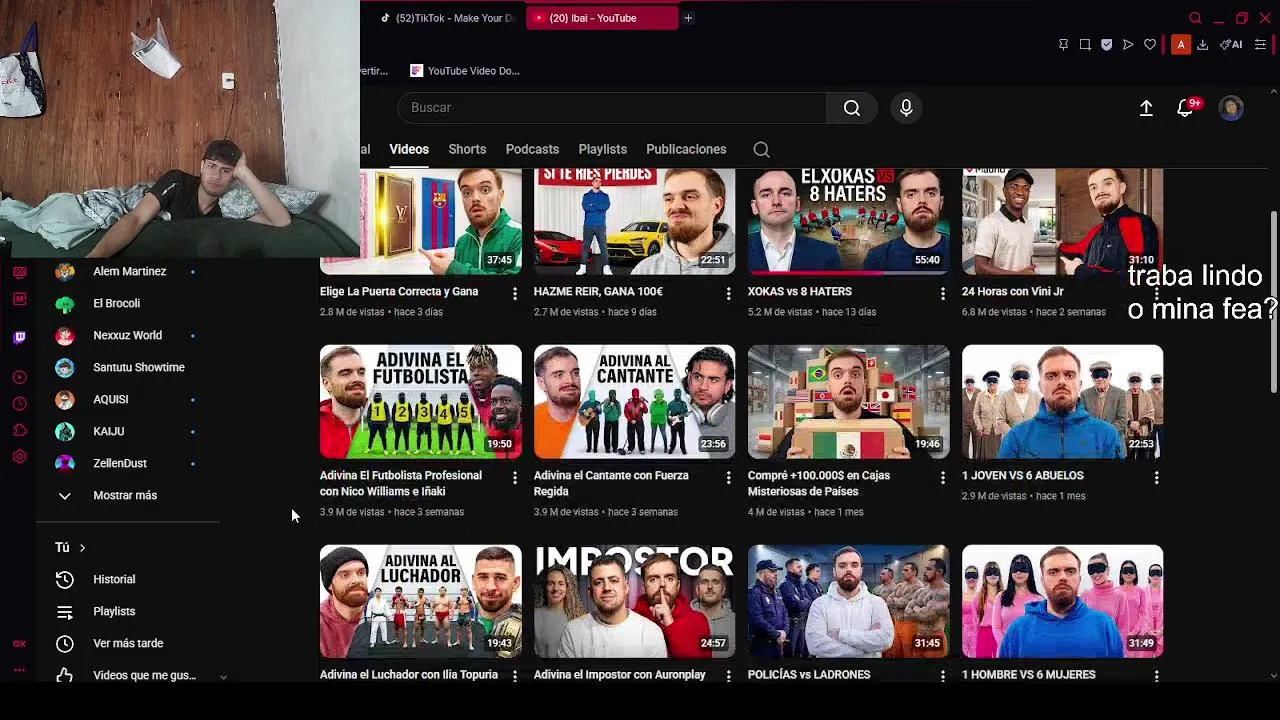The image size is (1280, 720).
Task: Open the 24 Horas con Vini Jr title
Action: tap(1012, 292)
